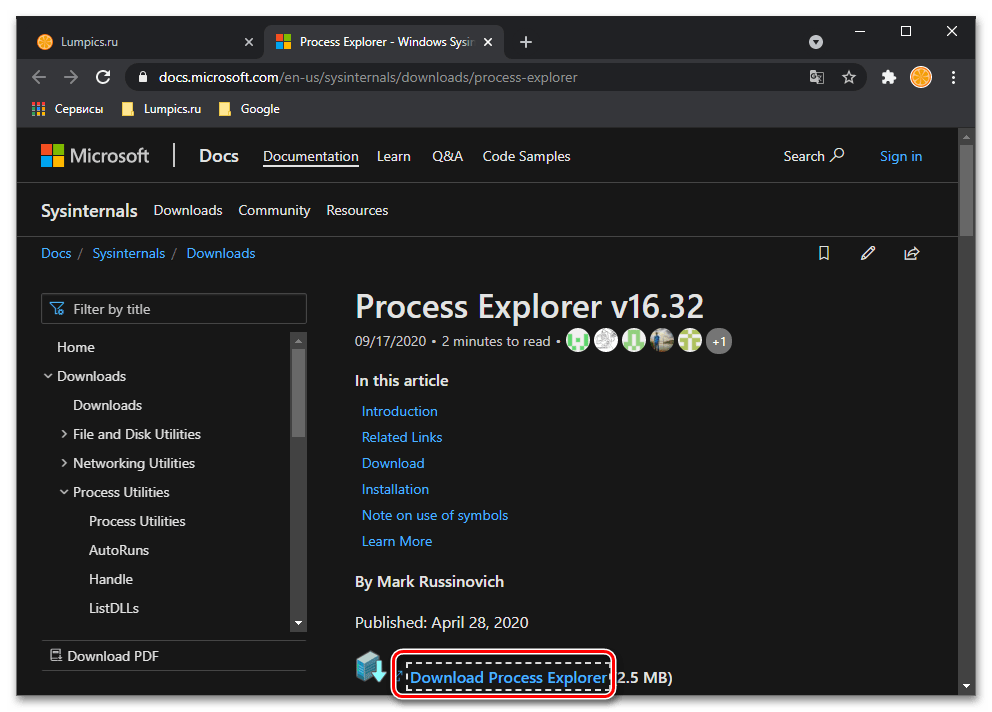Click the translate page icon in the address bar

coord(817,77)
